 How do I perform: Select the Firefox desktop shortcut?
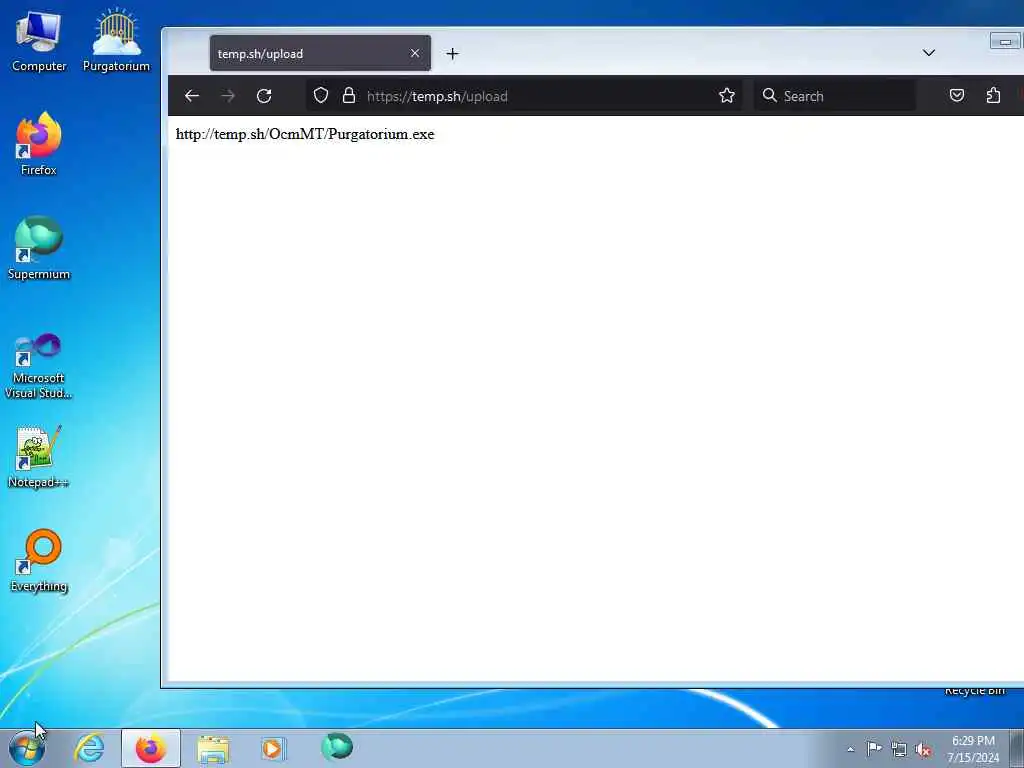pyautogui.click(x=39, y=144)
